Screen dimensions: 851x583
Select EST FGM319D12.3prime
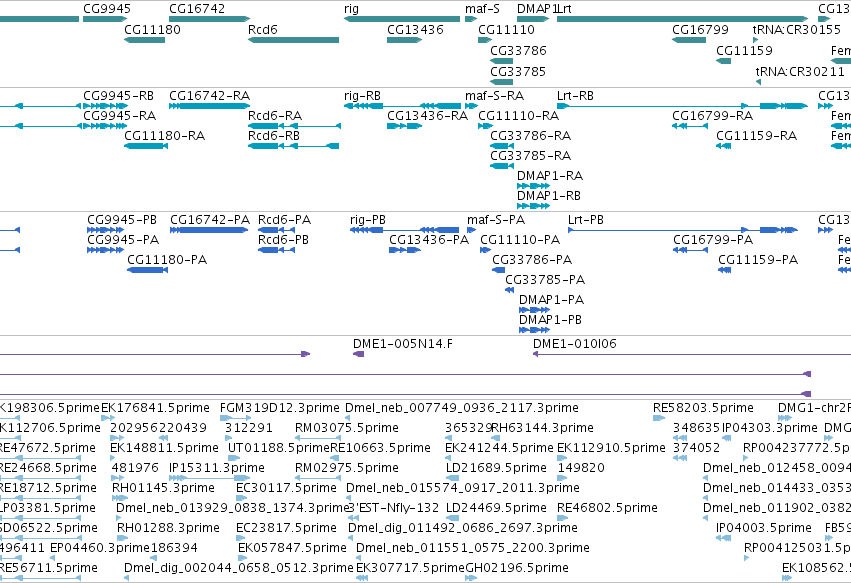pos(280,408)
